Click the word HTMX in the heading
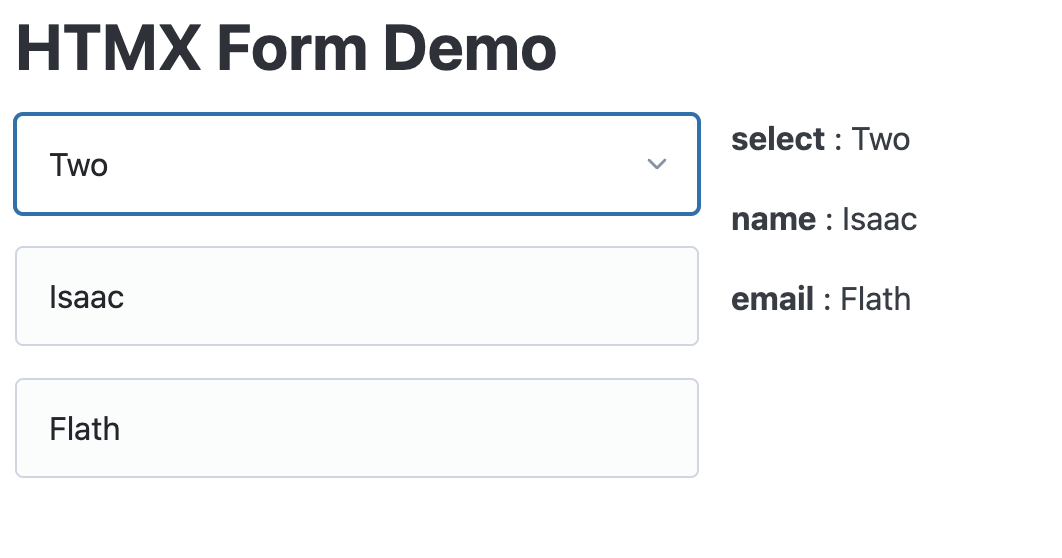 pyautogui.click(x=109, y=49)
